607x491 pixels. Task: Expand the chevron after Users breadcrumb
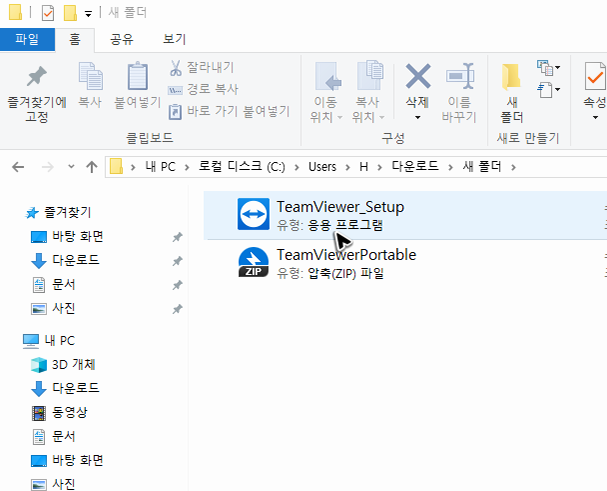coord(347,167)
